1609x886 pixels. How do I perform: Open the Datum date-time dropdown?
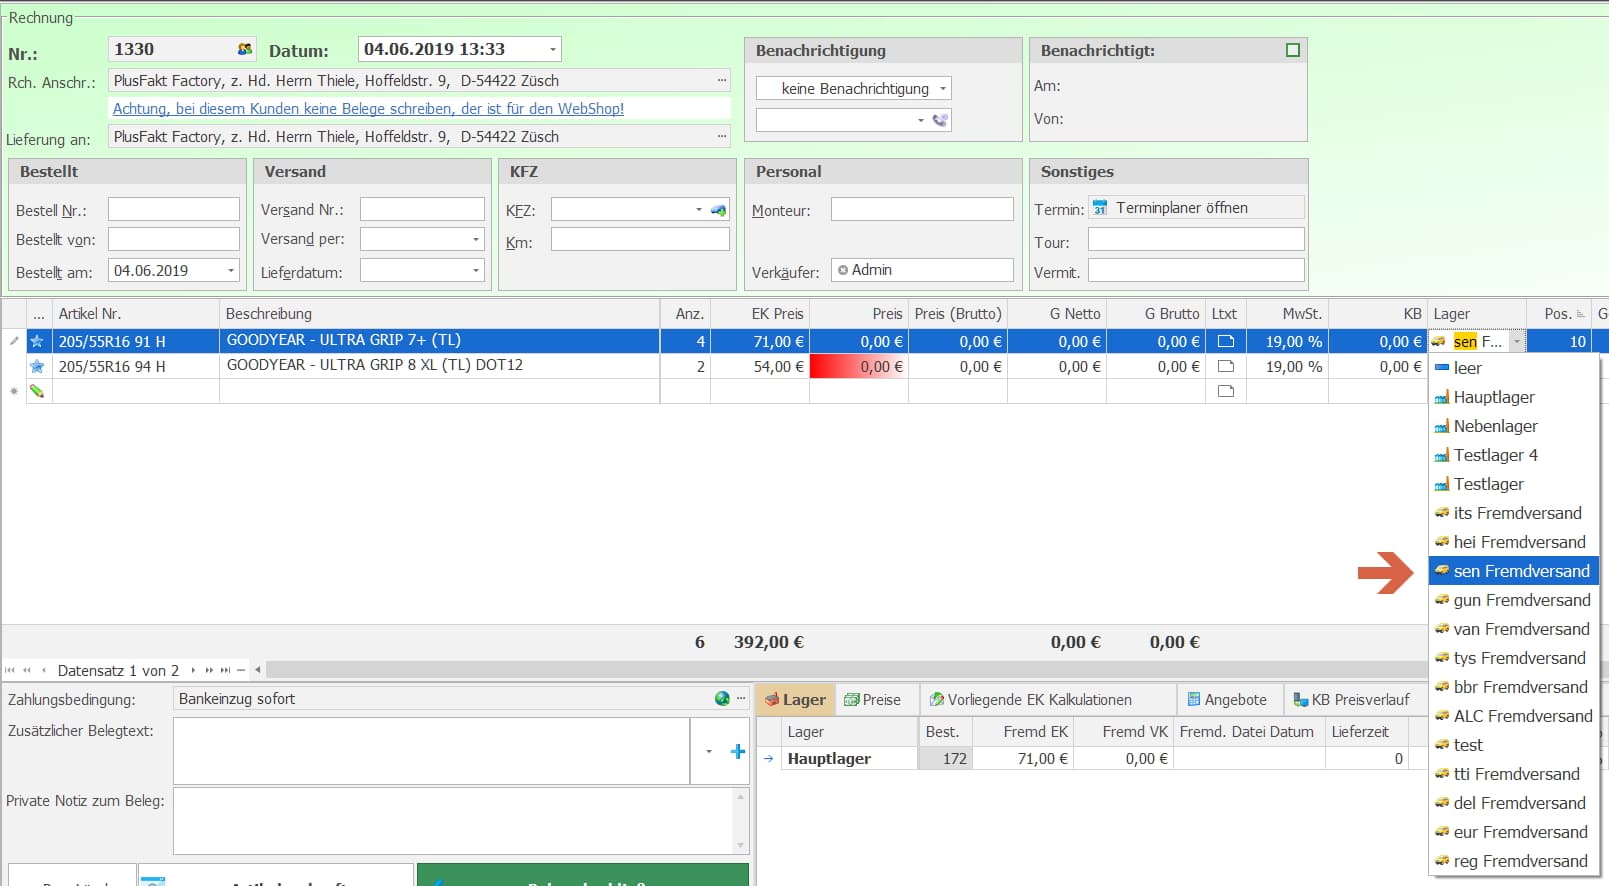click(552, 49)
